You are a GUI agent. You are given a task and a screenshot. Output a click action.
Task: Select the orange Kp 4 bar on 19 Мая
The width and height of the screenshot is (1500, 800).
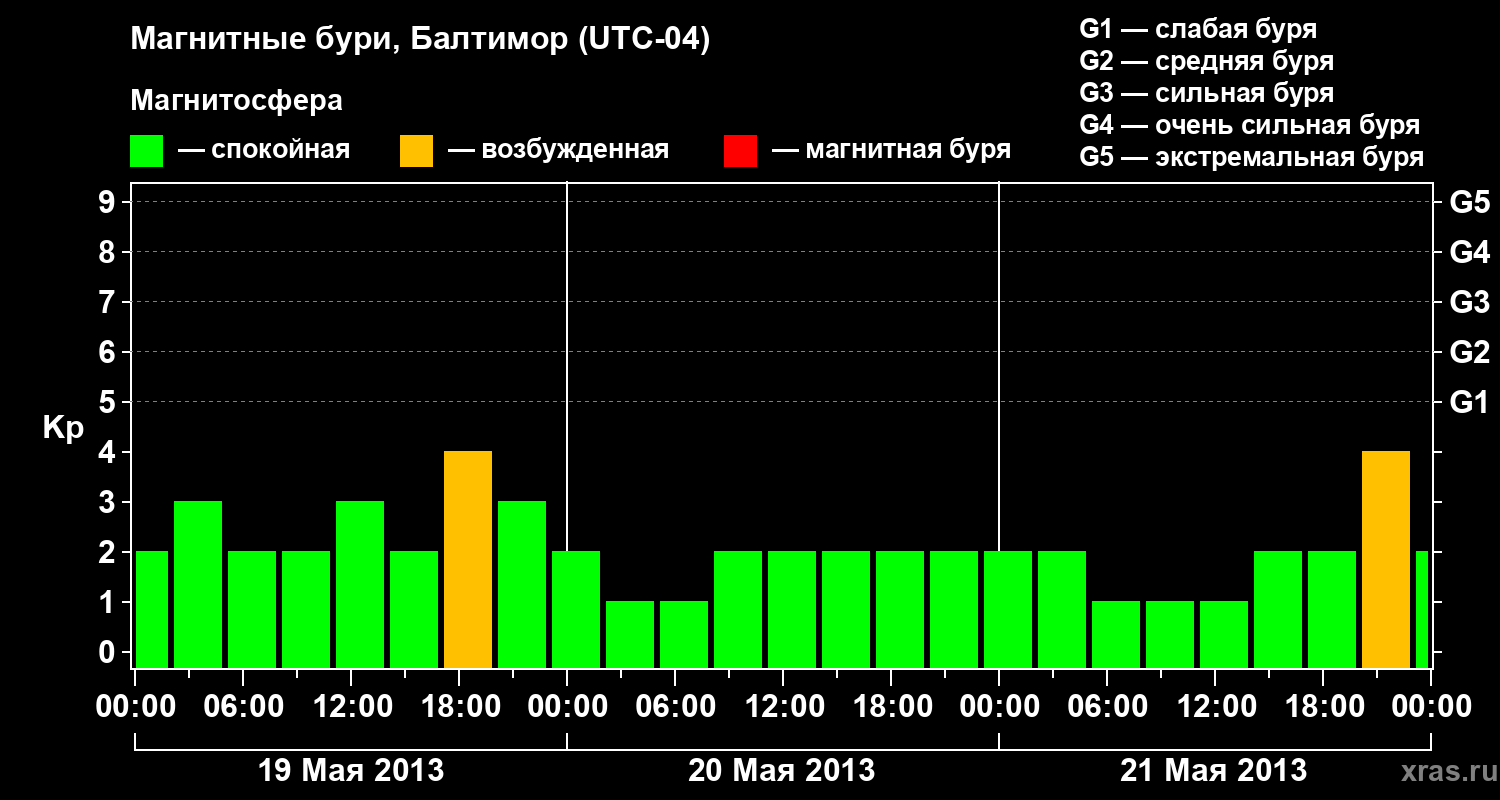pyautogui.click(x=468, y=560)
